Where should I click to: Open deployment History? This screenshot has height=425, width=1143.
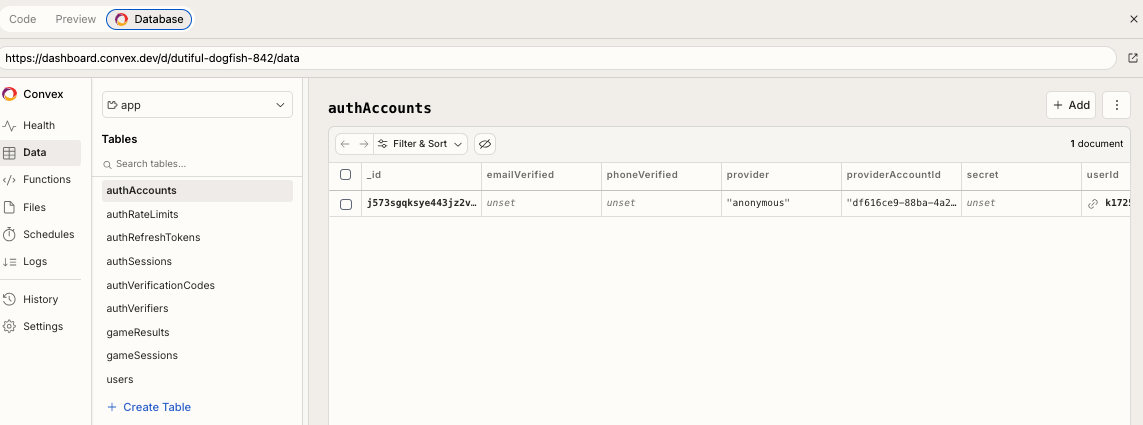[x=41, y=299]
